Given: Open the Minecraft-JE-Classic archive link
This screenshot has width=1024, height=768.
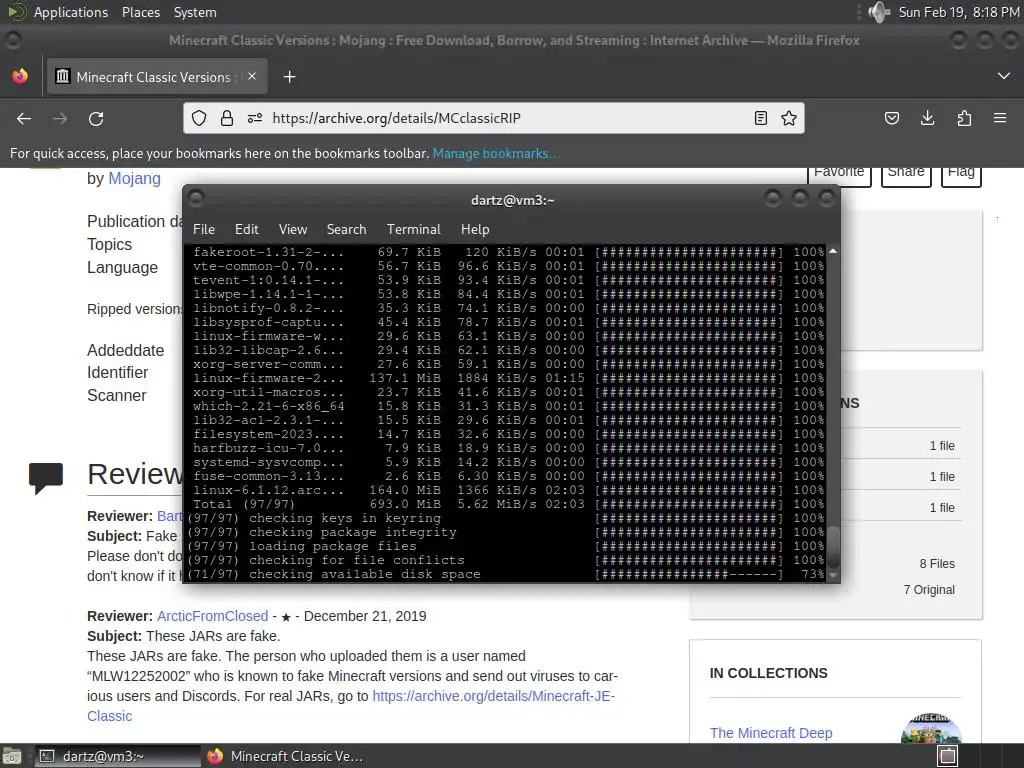Looking at the screenshot, I should [494, 696].
